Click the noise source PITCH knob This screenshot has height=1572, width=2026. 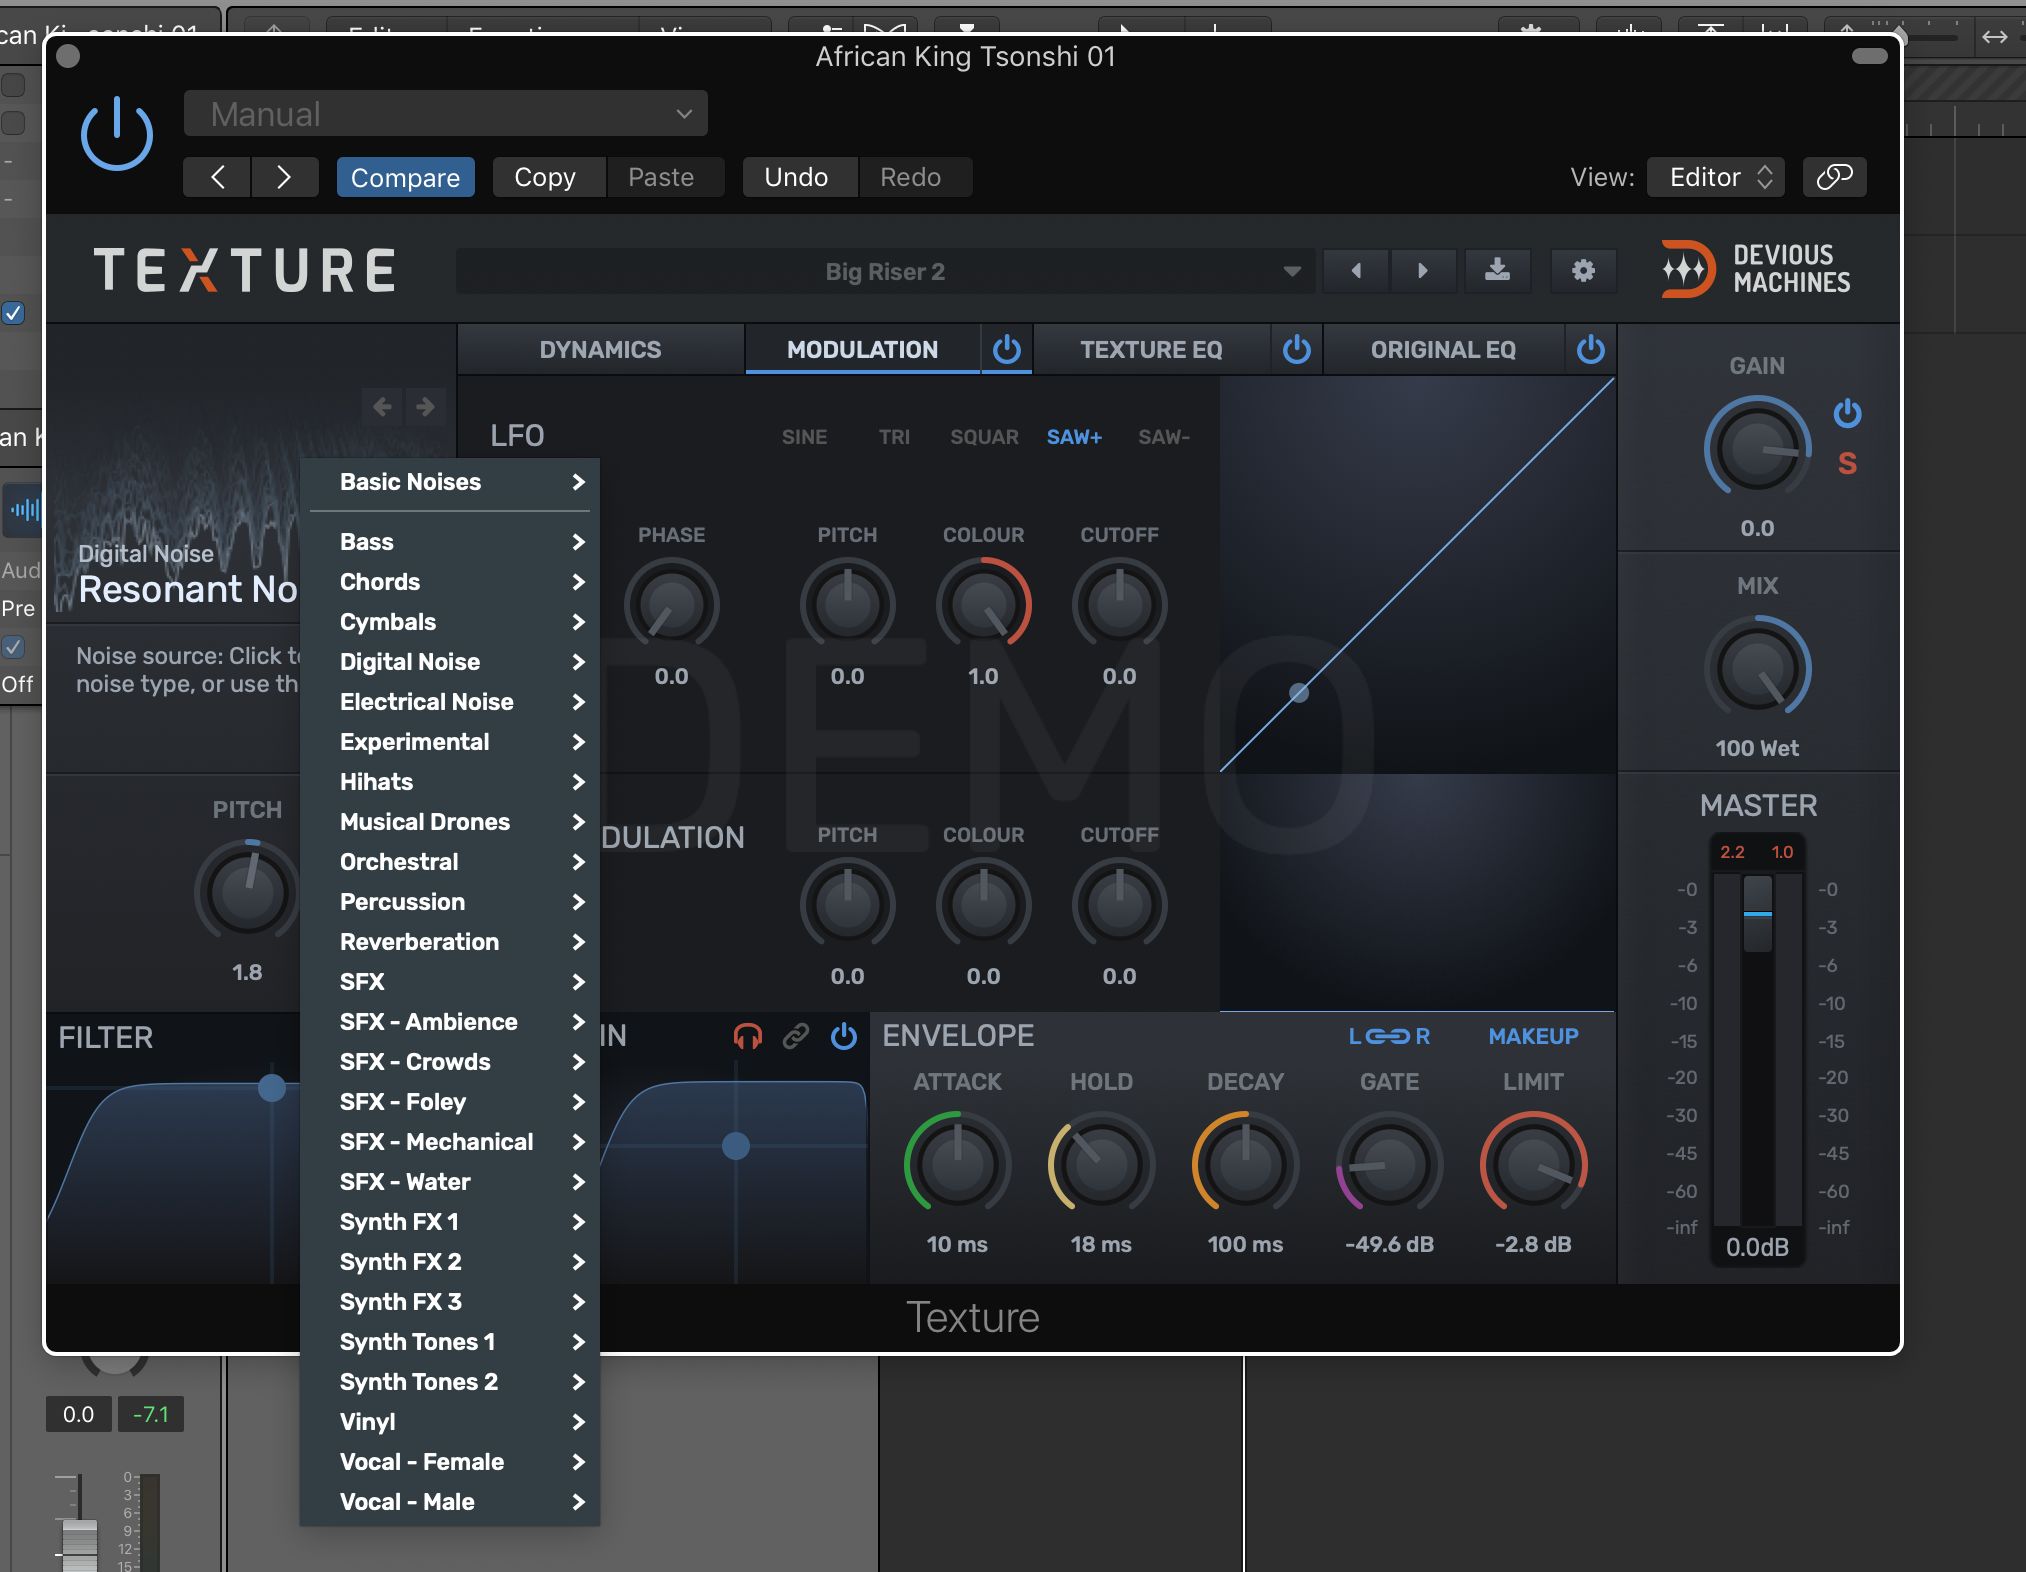tap(247, 890)
